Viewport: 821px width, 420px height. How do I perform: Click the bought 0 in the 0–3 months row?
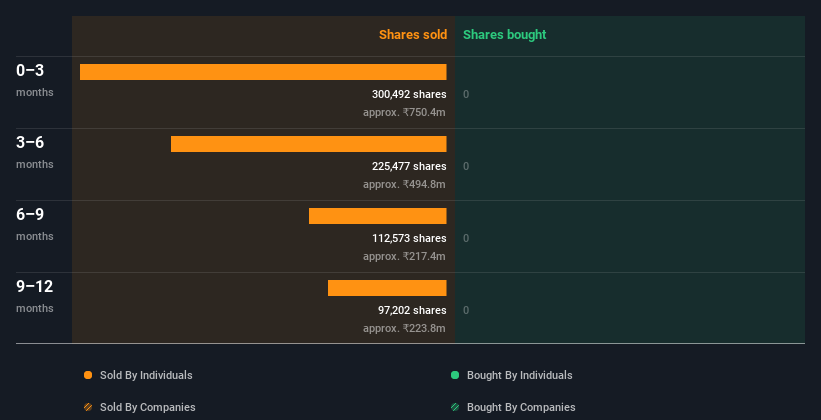(x=466, y=95)
